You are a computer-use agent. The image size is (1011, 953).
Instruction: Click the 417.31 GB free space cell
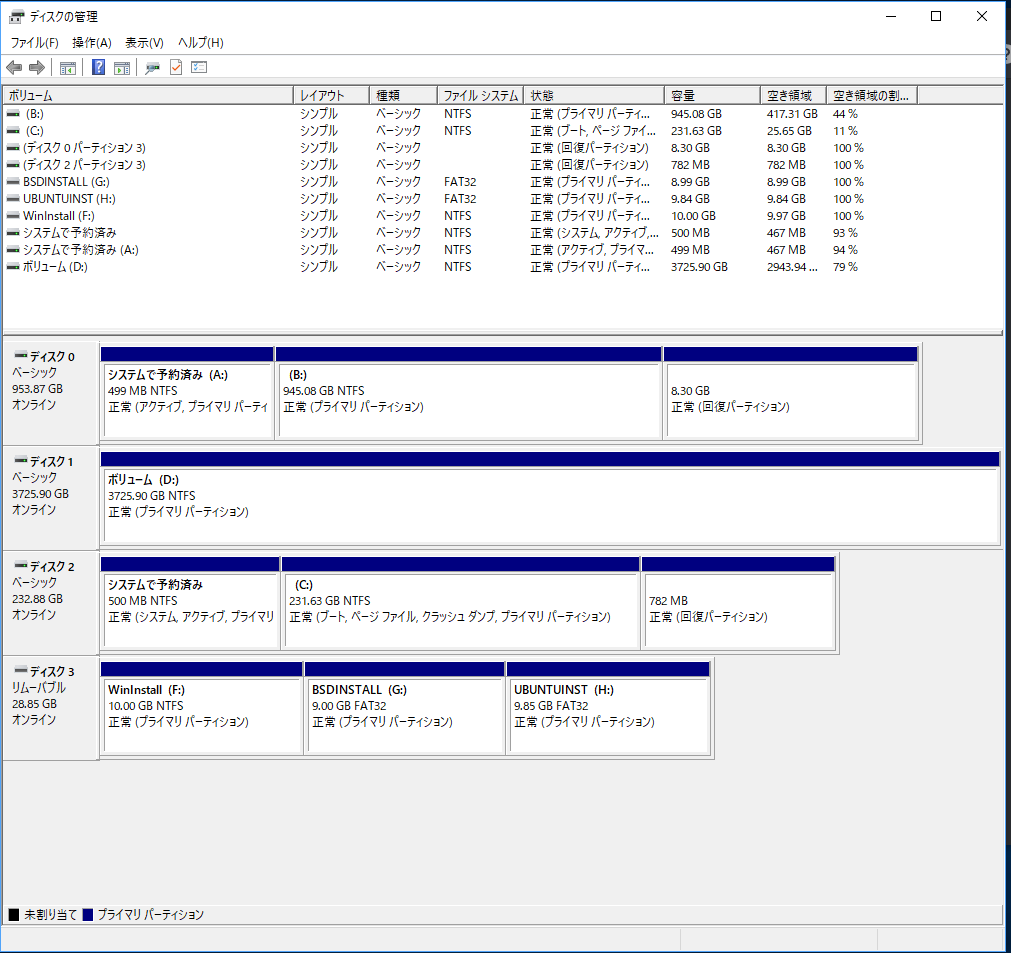[x=792, y=114]
